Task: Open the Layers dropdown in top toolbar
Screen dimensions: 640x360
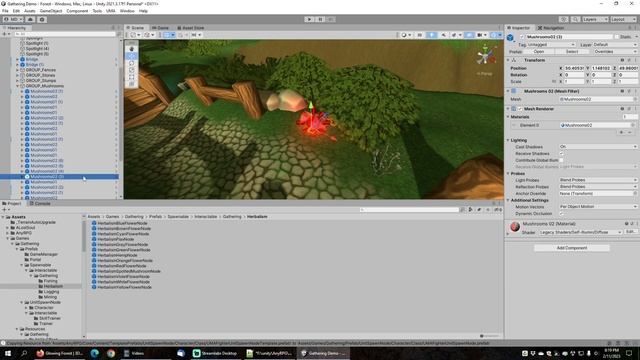Action: coord(595,19)
